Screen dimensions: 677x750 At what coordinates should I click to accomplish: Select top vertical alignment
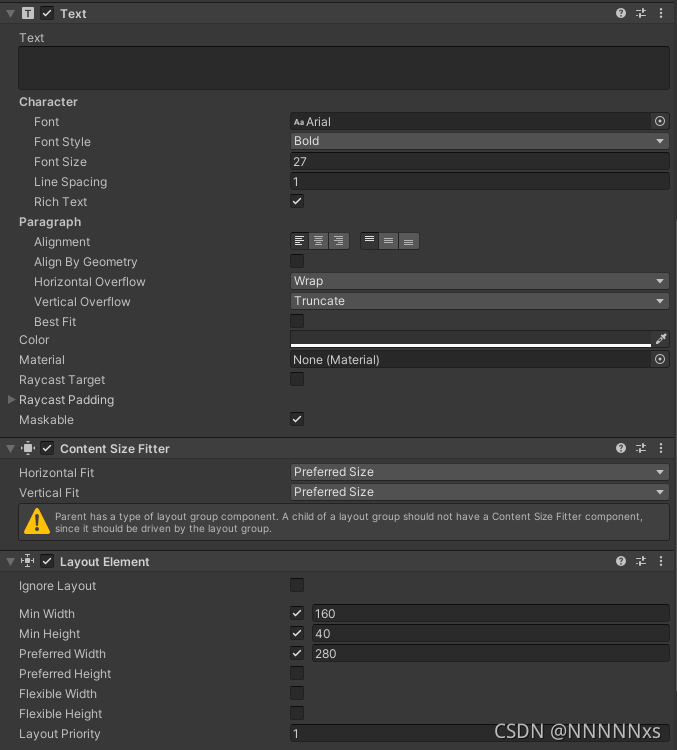click(369, 241)
